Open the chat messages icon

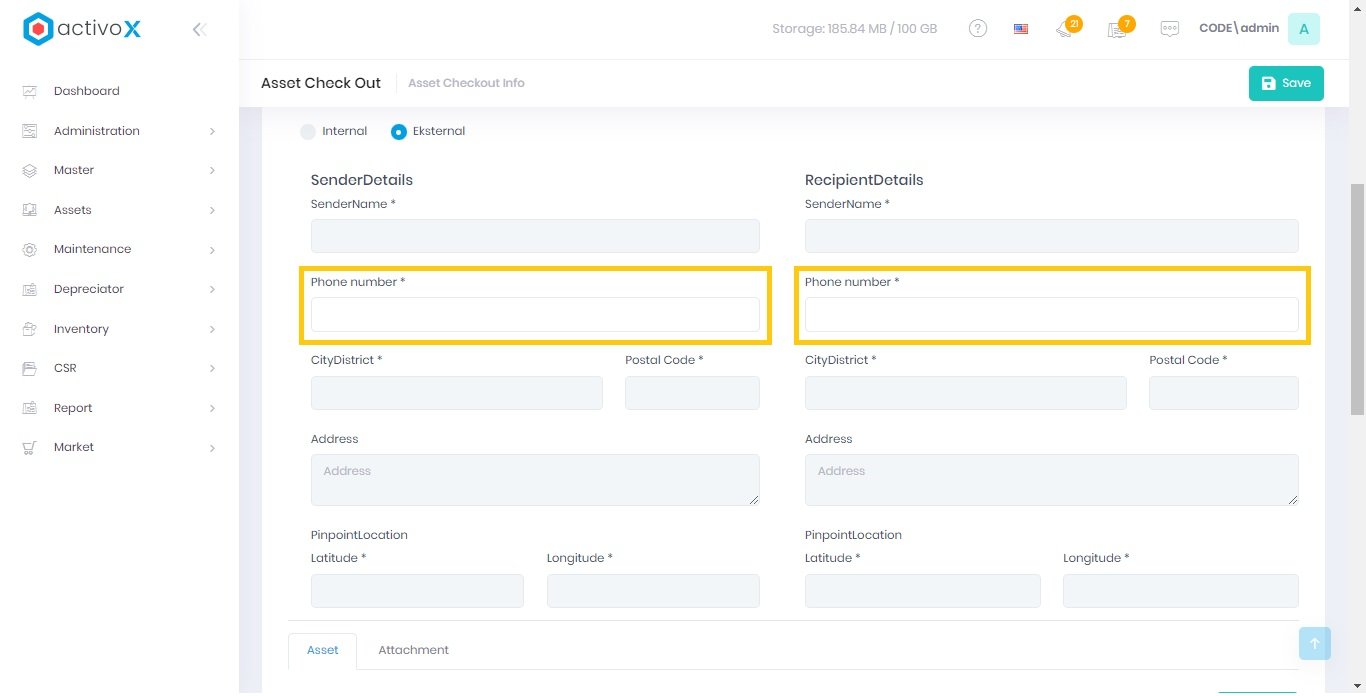[1169, 29]
